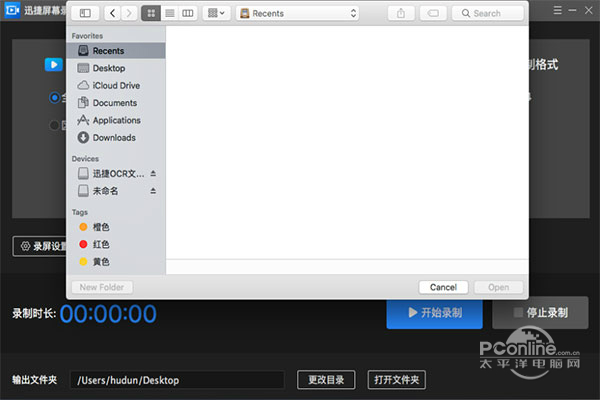Click 停止录制 to stop recording
This screenshot has height=400, width=600.
point(540,313)
